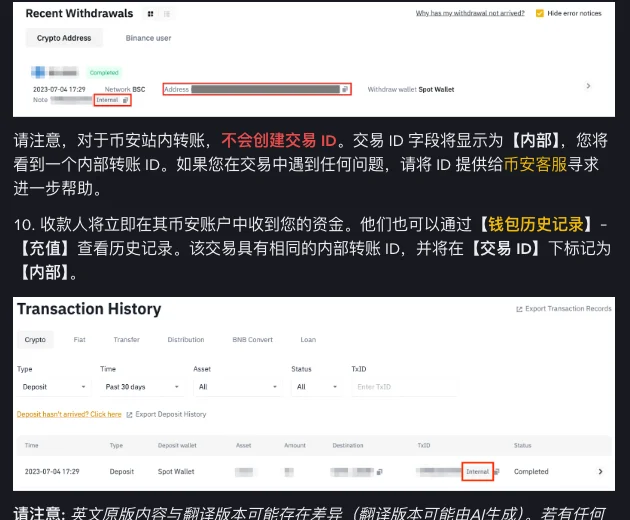The width and height of the screenshot is (630, 520).
Task: Open the Asset dropdown set to All
Action: (x=238, y=387)
